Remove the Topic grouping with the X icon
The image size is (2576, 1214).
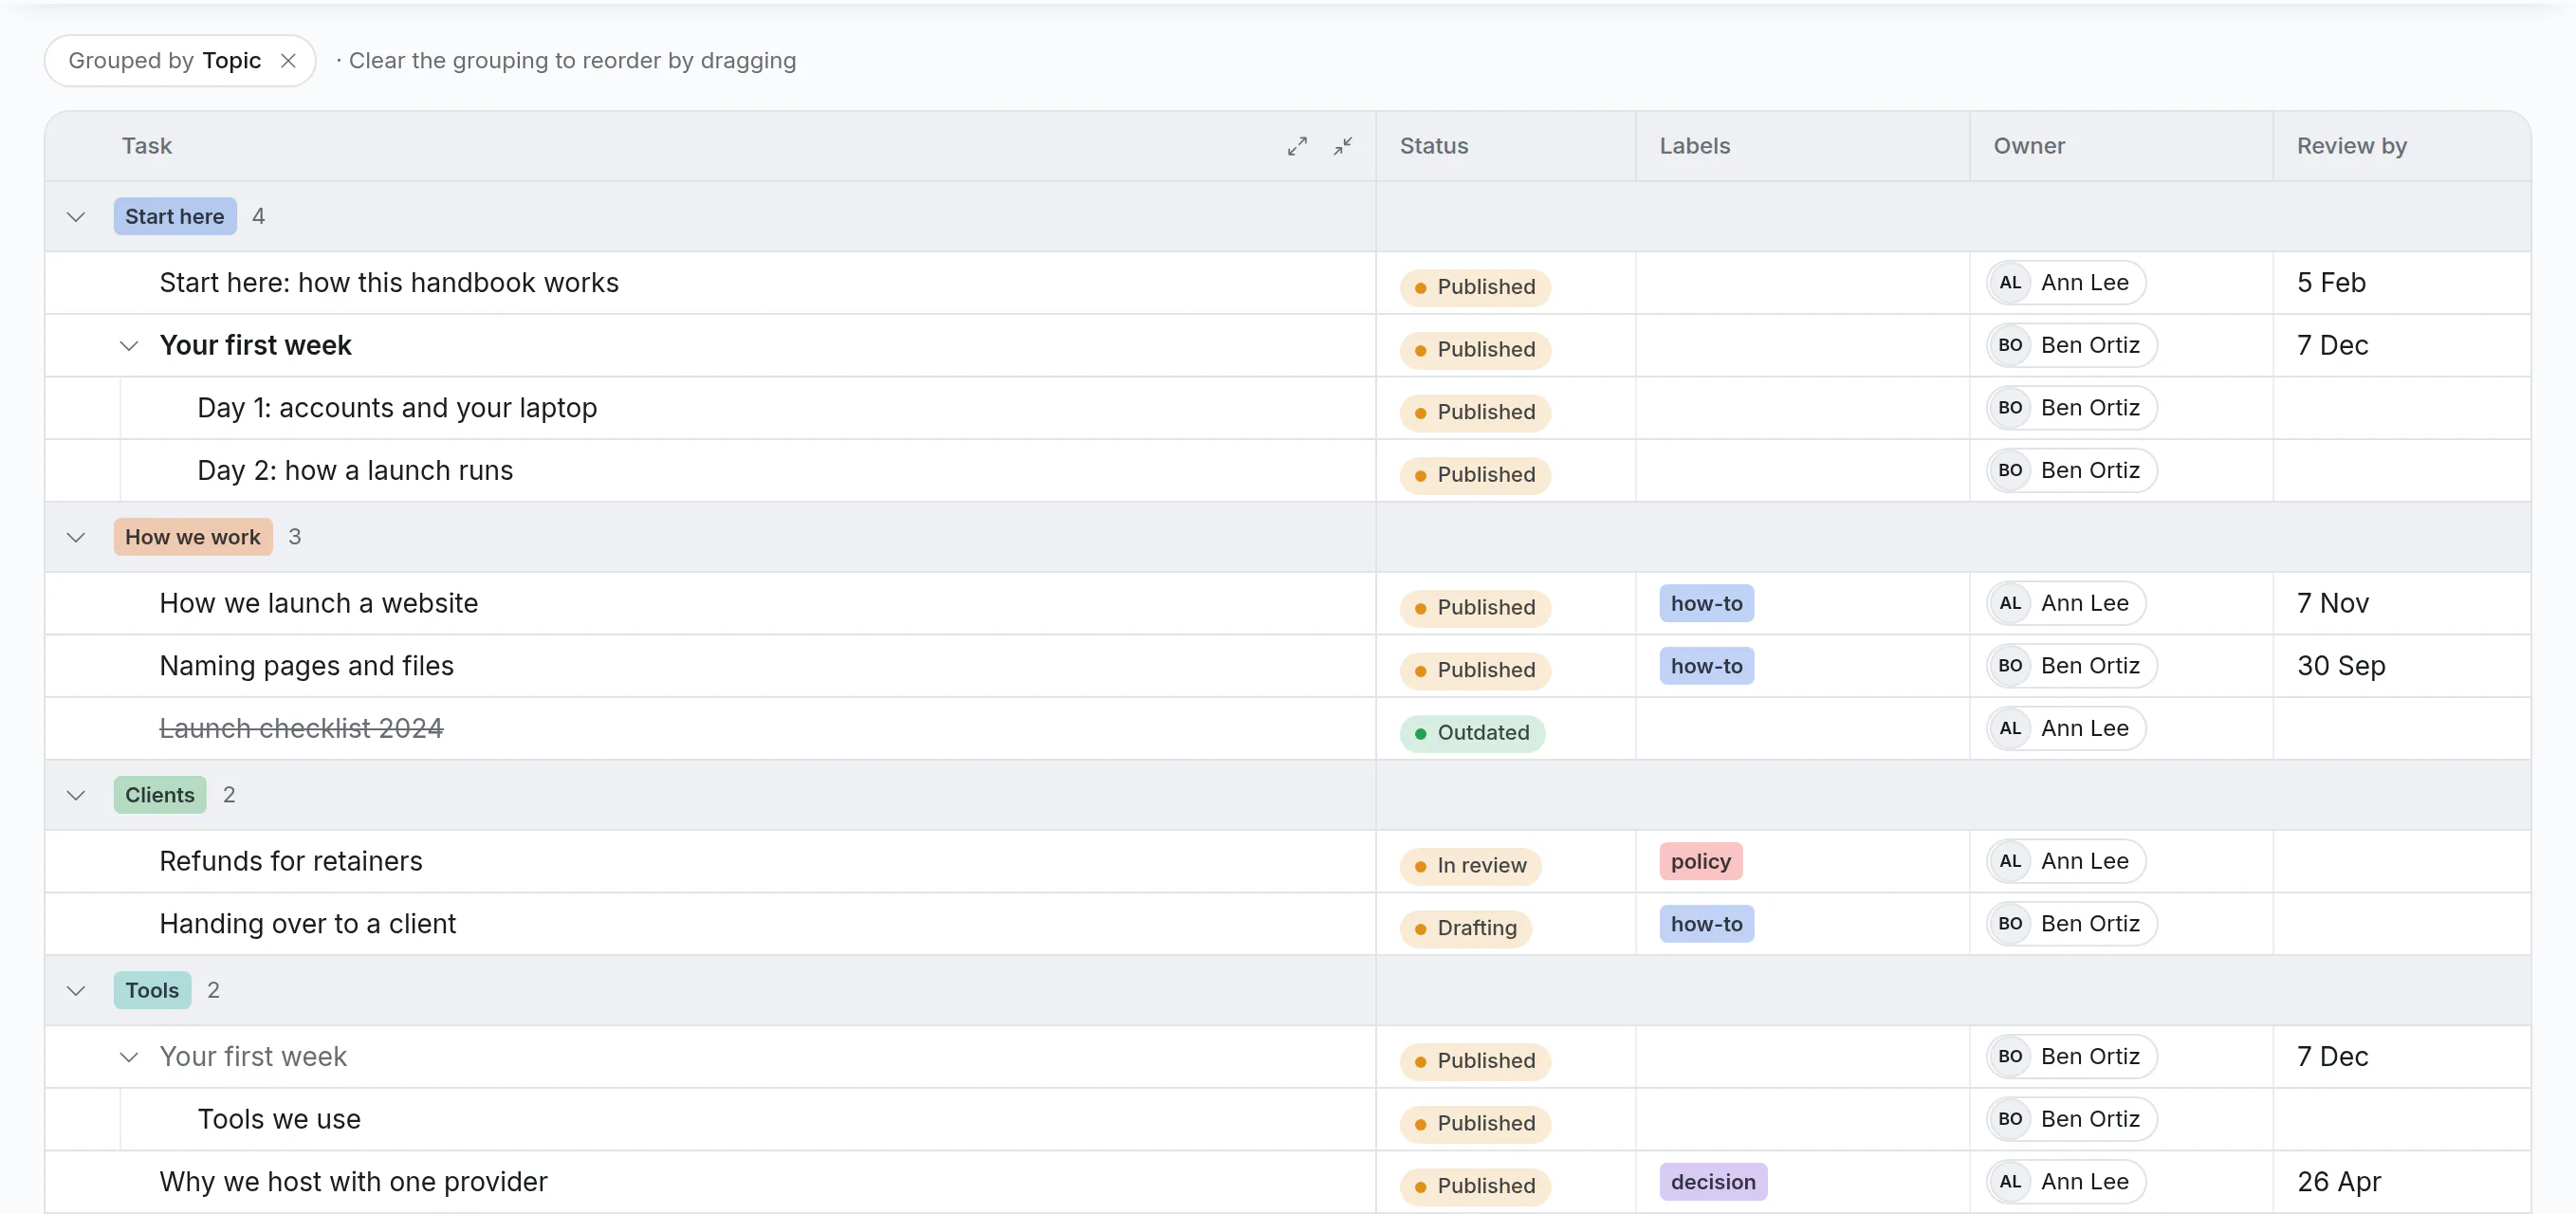(288, 61)
